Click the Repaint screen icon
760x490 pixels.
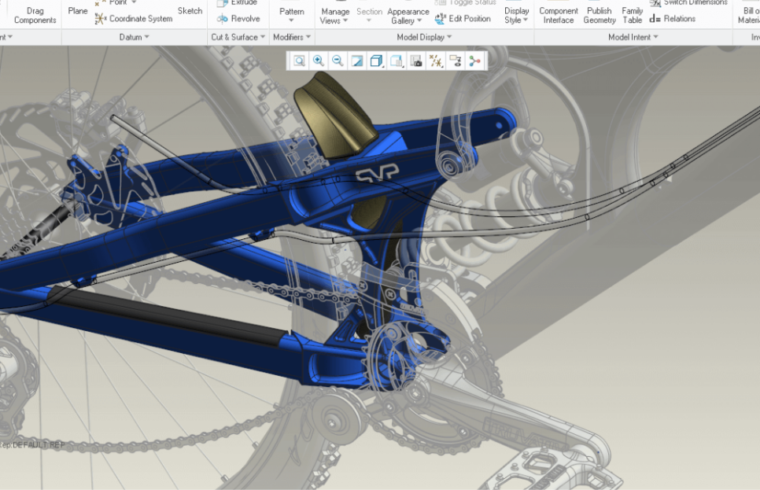click(357, 61)
